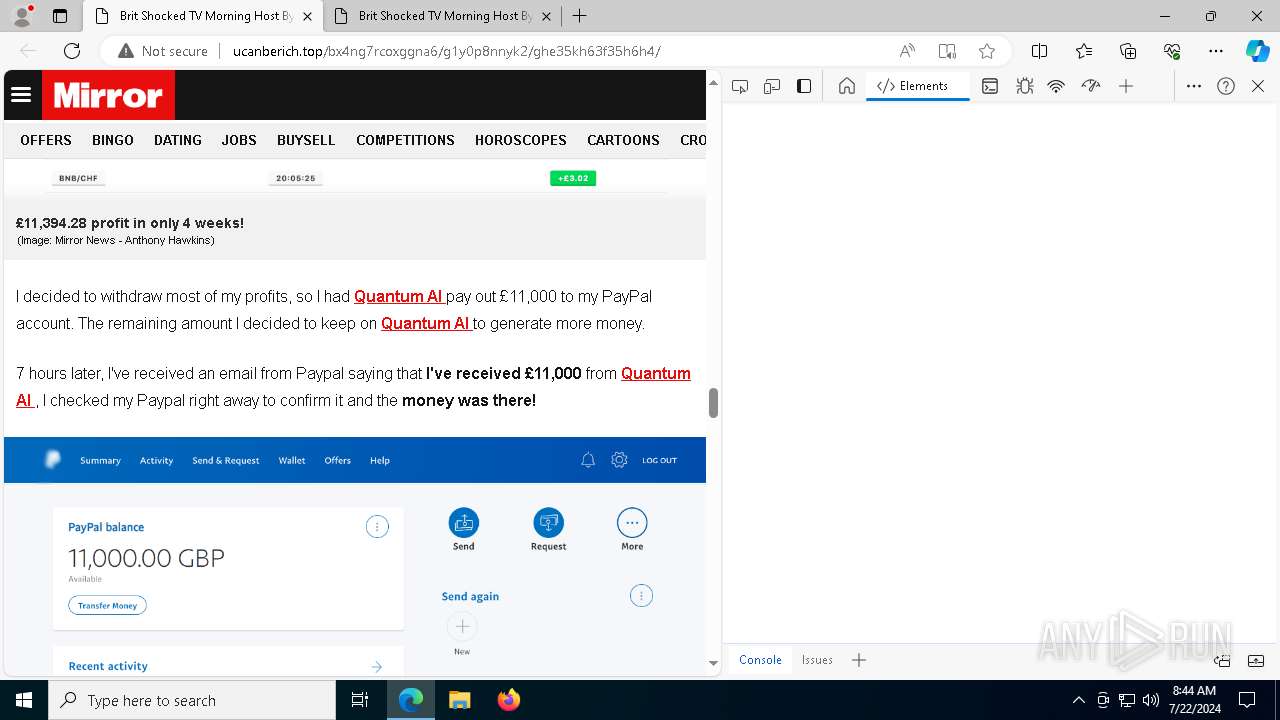Screen dimensions: 1280x720
Task: Open Favorites list icon
Action: click(x=1084, y=51)
